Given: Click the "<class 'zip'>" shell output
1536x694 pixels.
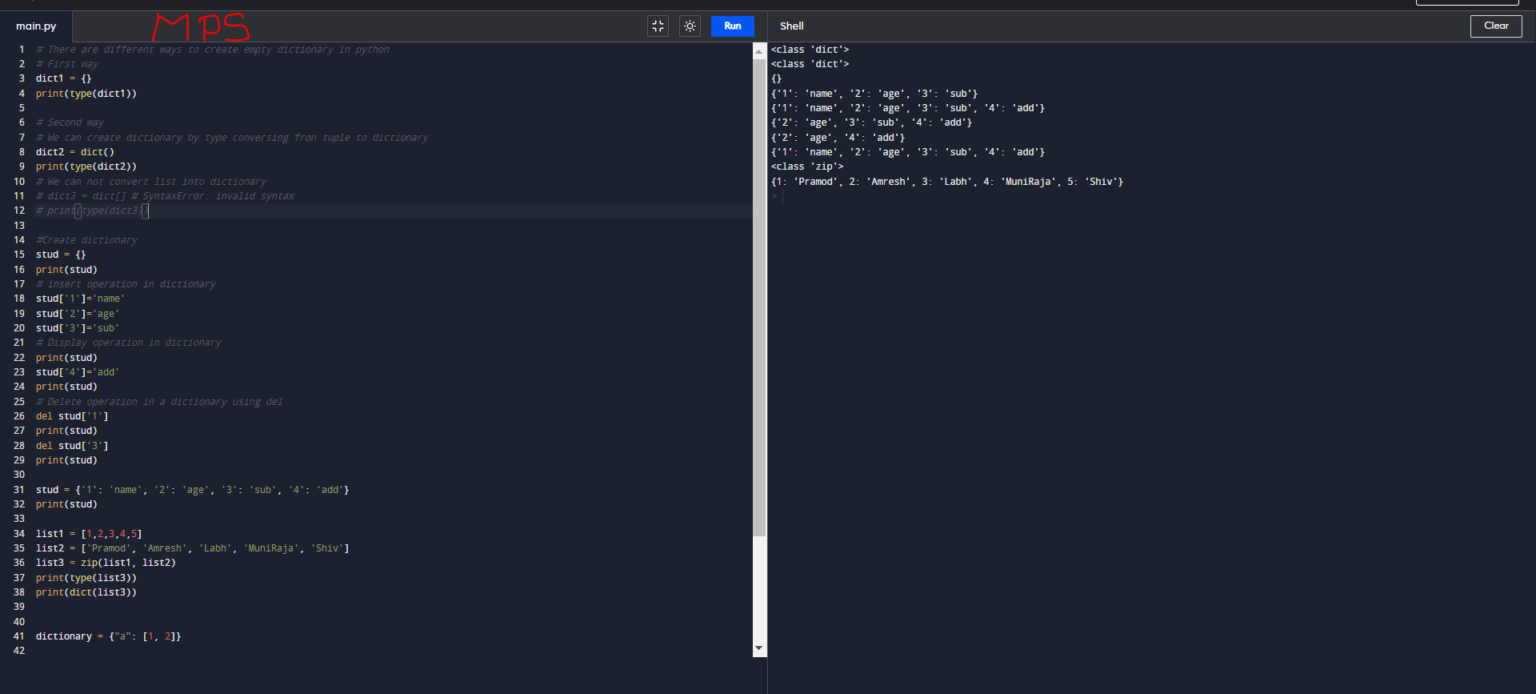Looking at the screenshot, I should pyautogui.click(x=807, y=167).
